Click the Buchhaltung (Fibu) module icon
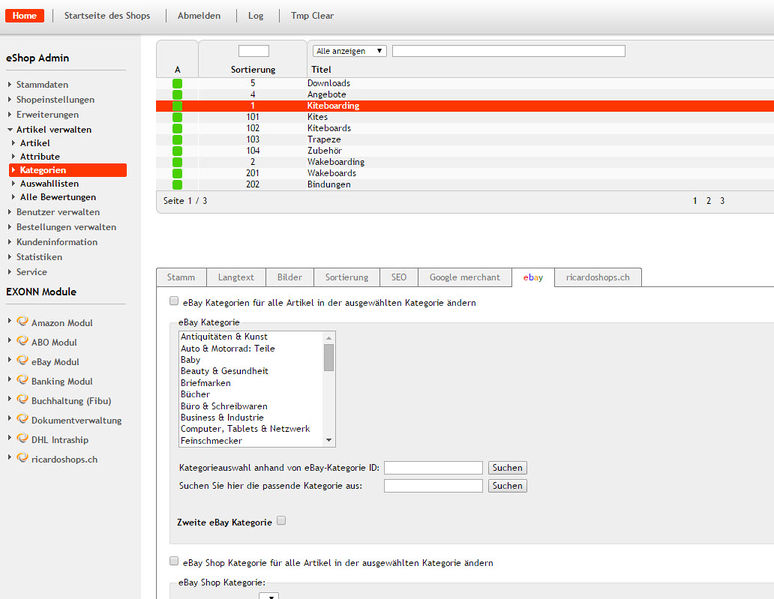This screenshot has height=599, width=774. [x=22, y=400]
